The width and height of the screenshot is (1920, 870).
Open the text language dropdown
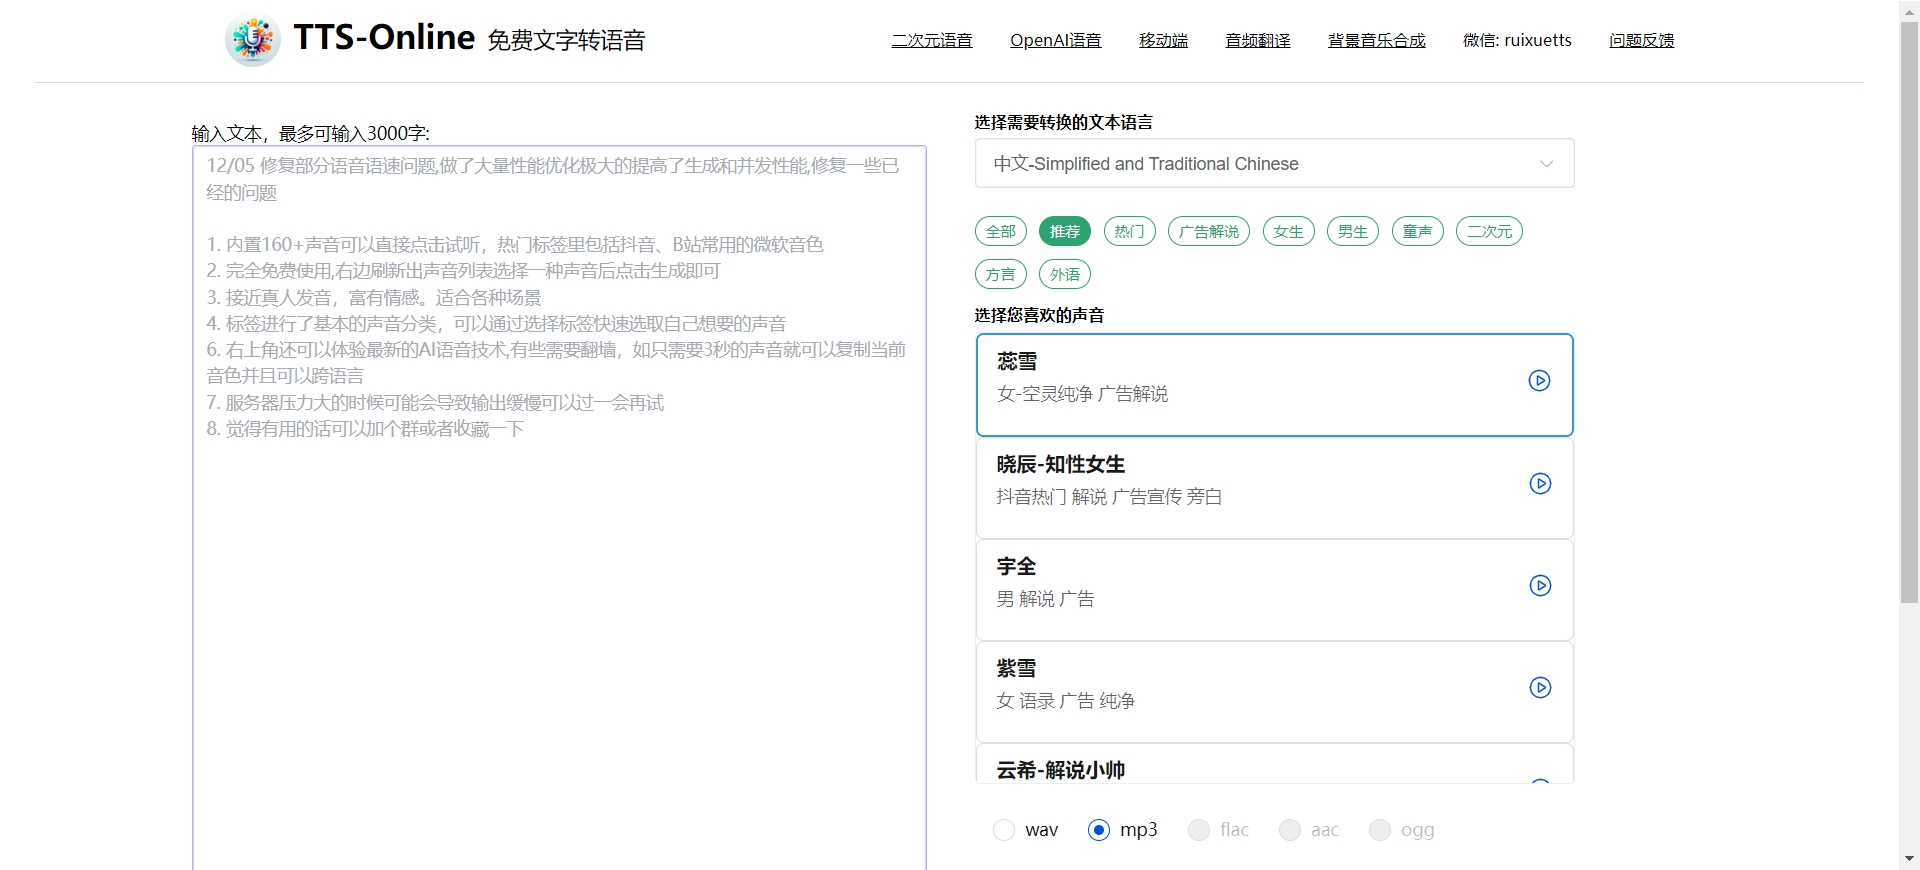pyautogui.click(x=1274, y=163)
